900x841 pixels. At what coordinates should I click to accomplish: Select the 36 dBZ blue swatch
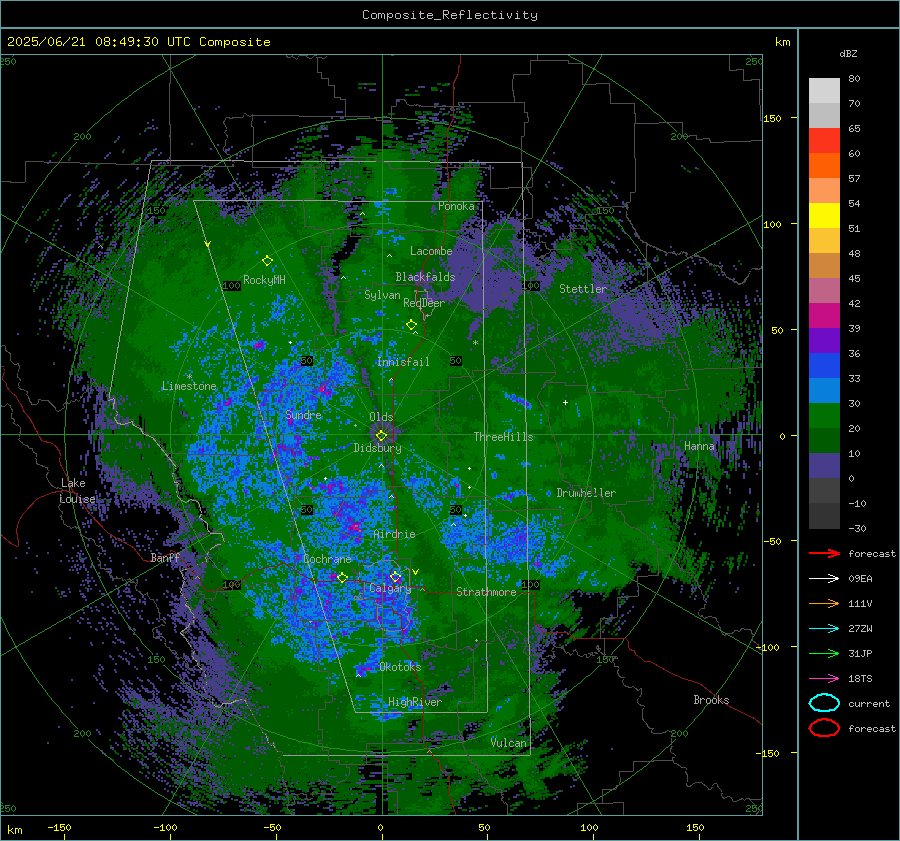[824, 365]
